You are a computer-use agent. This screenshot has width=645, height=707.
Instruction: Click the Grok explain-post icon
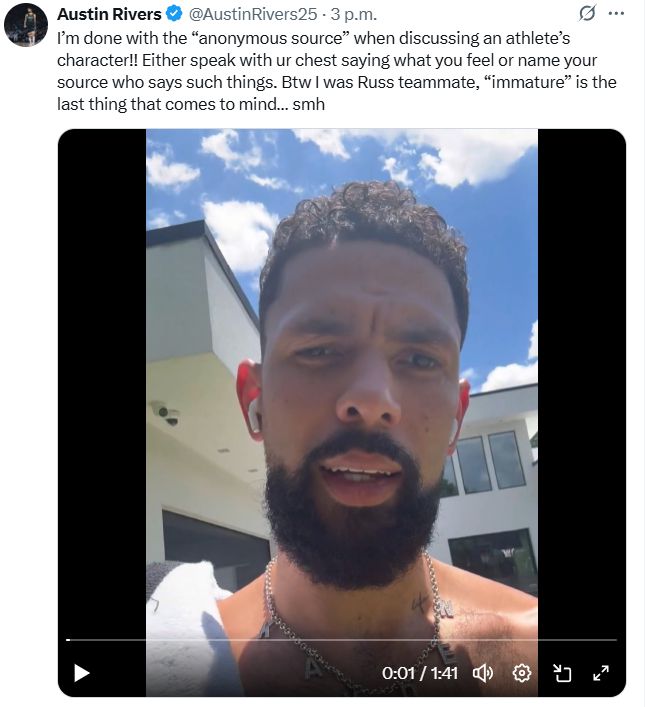(587, 14)
